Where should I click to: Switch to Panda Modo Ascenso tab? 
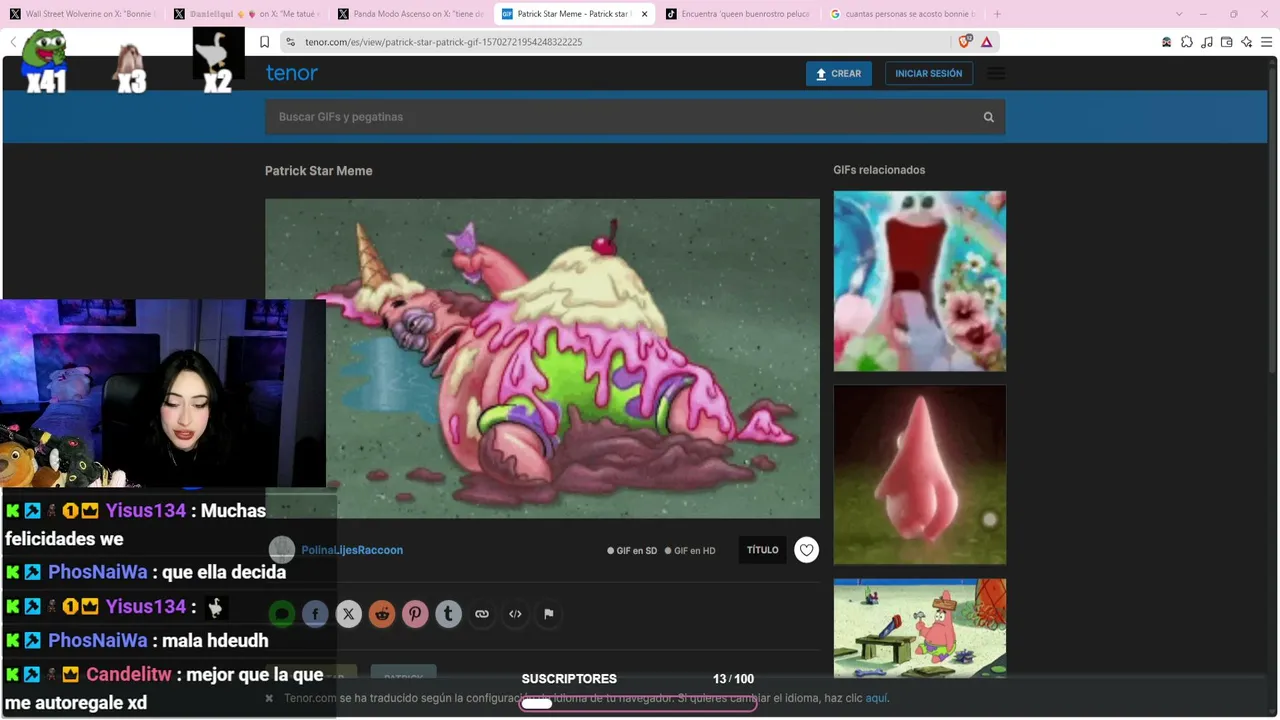(x=410, y=14)
